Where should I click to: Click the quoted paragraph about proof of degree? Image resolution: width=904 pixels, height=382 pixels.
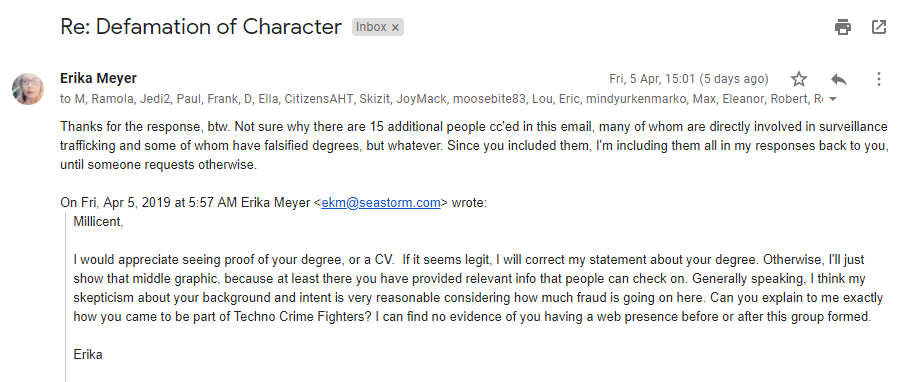point(478,289)
